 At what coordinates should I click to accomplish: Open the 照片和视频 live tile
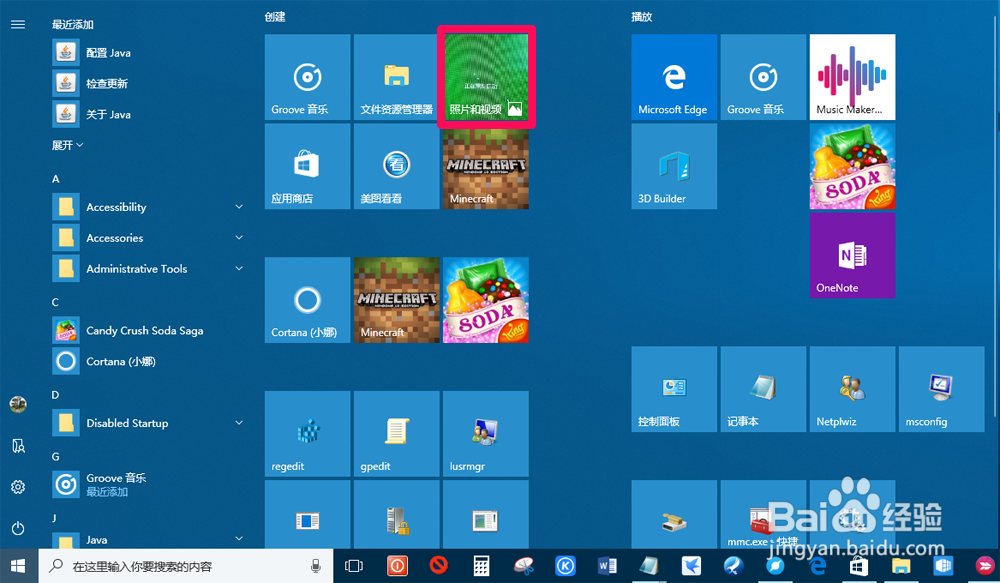tap(486, 77)
